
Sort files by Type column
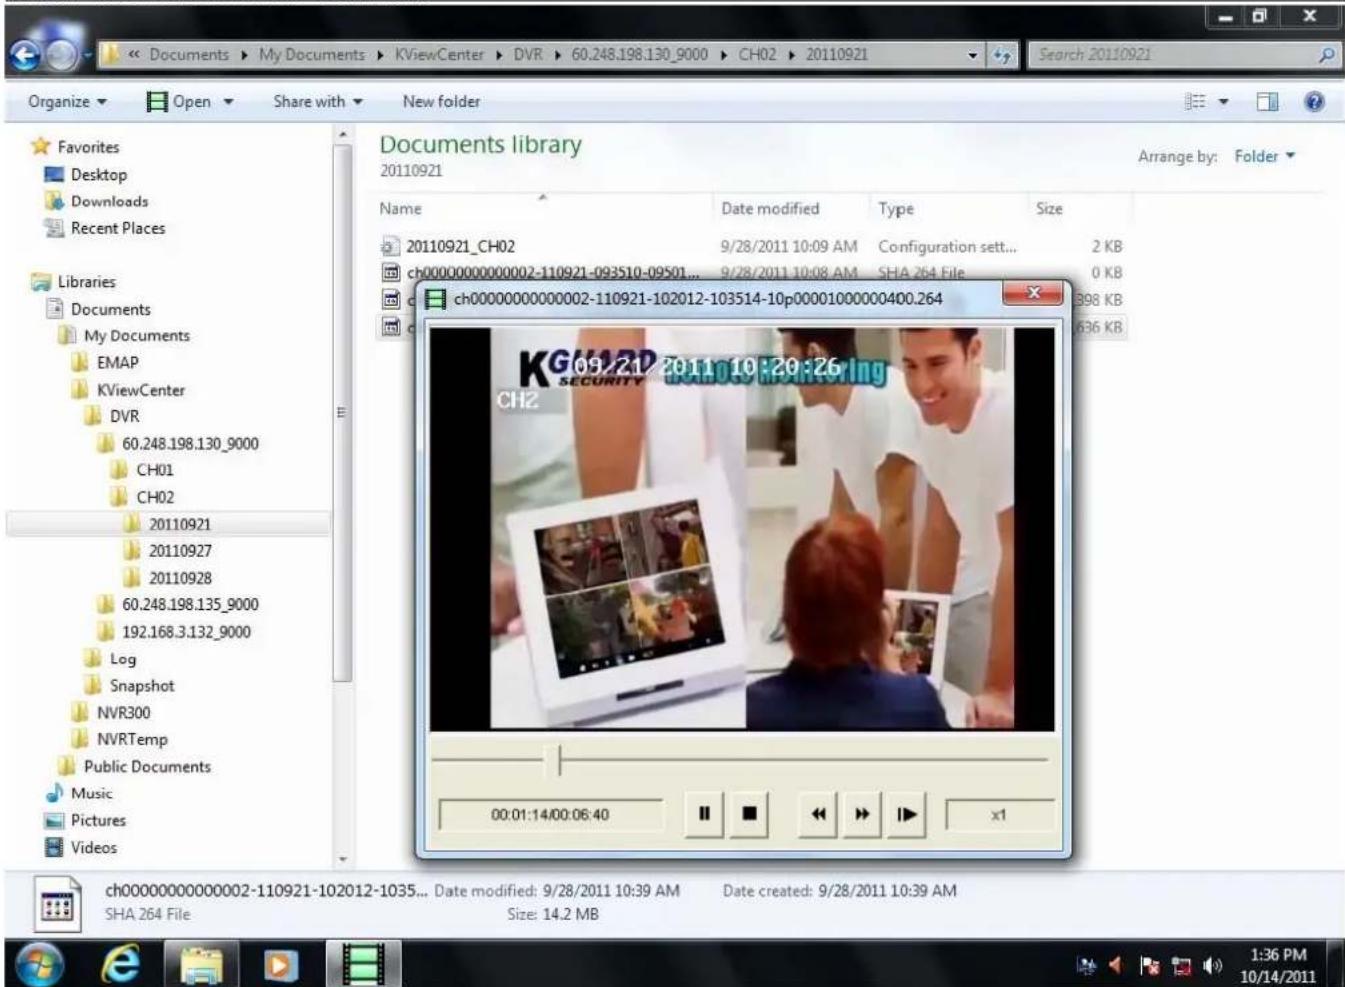pyautogui.click(x=896, y=208)
